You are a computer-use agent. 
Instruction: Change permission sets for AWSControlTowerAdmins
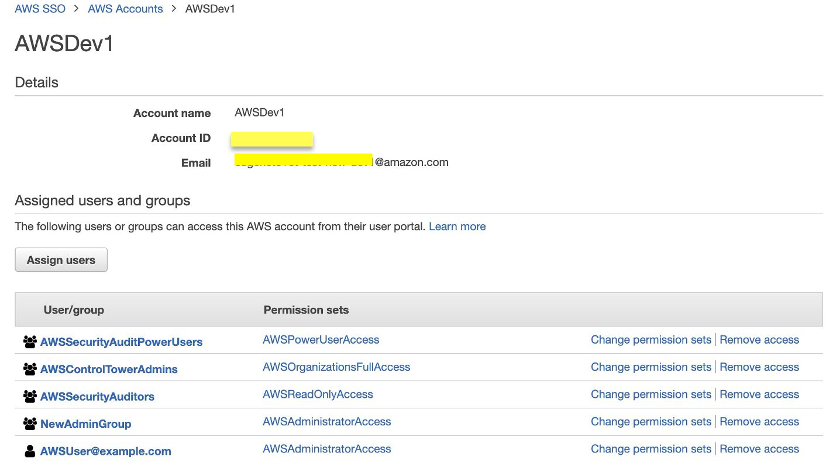651,367
